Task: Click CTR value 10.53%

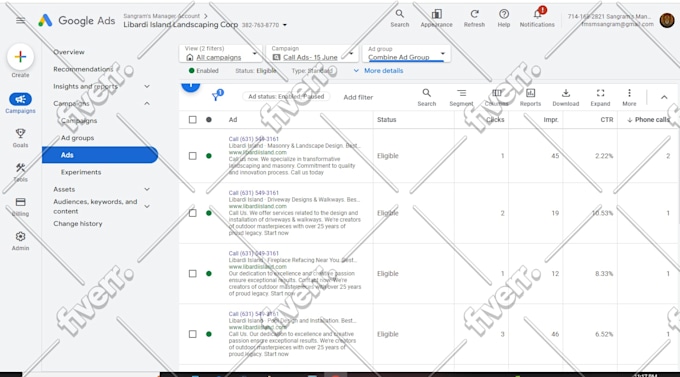Action: 602,213
